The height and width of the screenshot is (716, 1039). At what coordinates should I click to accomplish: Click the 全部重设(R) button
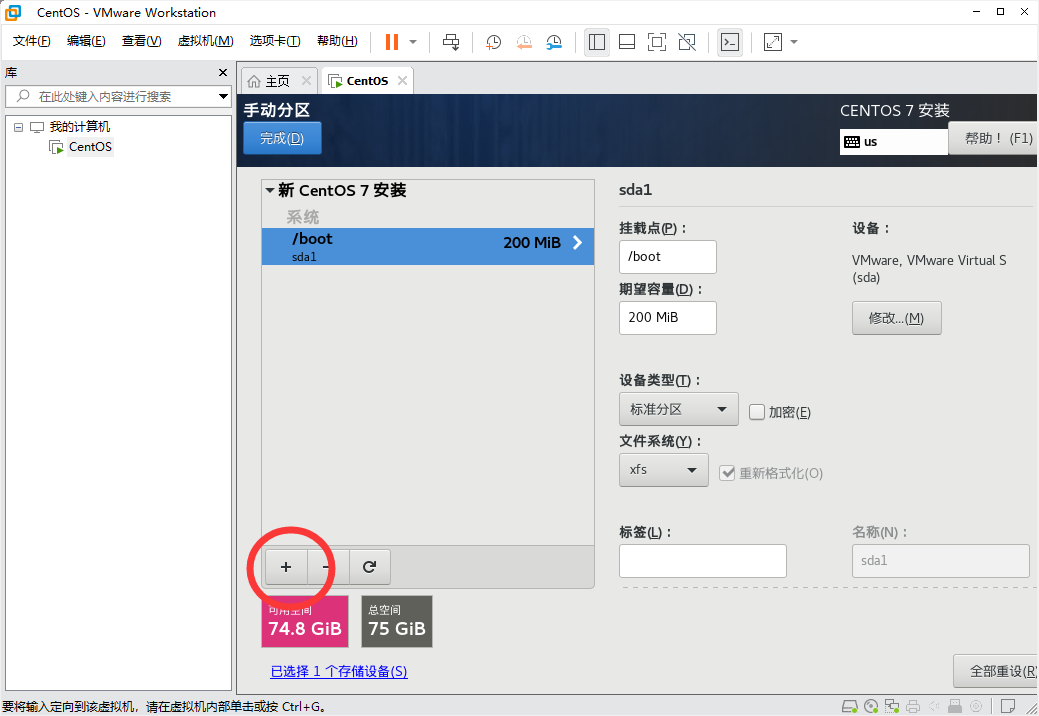[996, 671]
